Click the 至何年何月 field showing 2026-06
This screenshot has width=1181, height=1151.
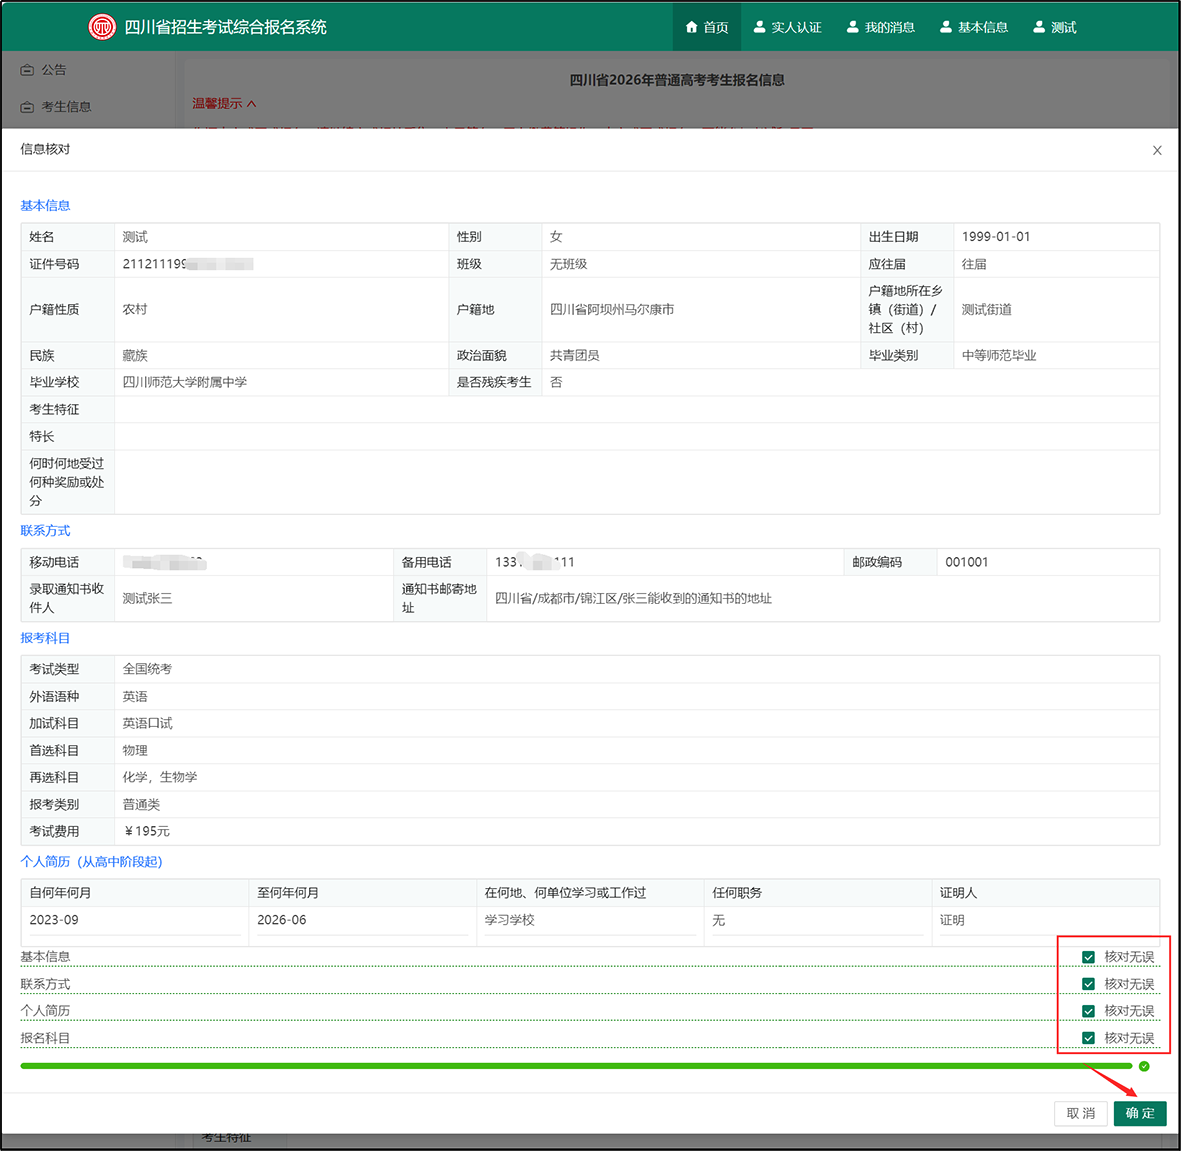pyautogui.click(x=361, y=920)
